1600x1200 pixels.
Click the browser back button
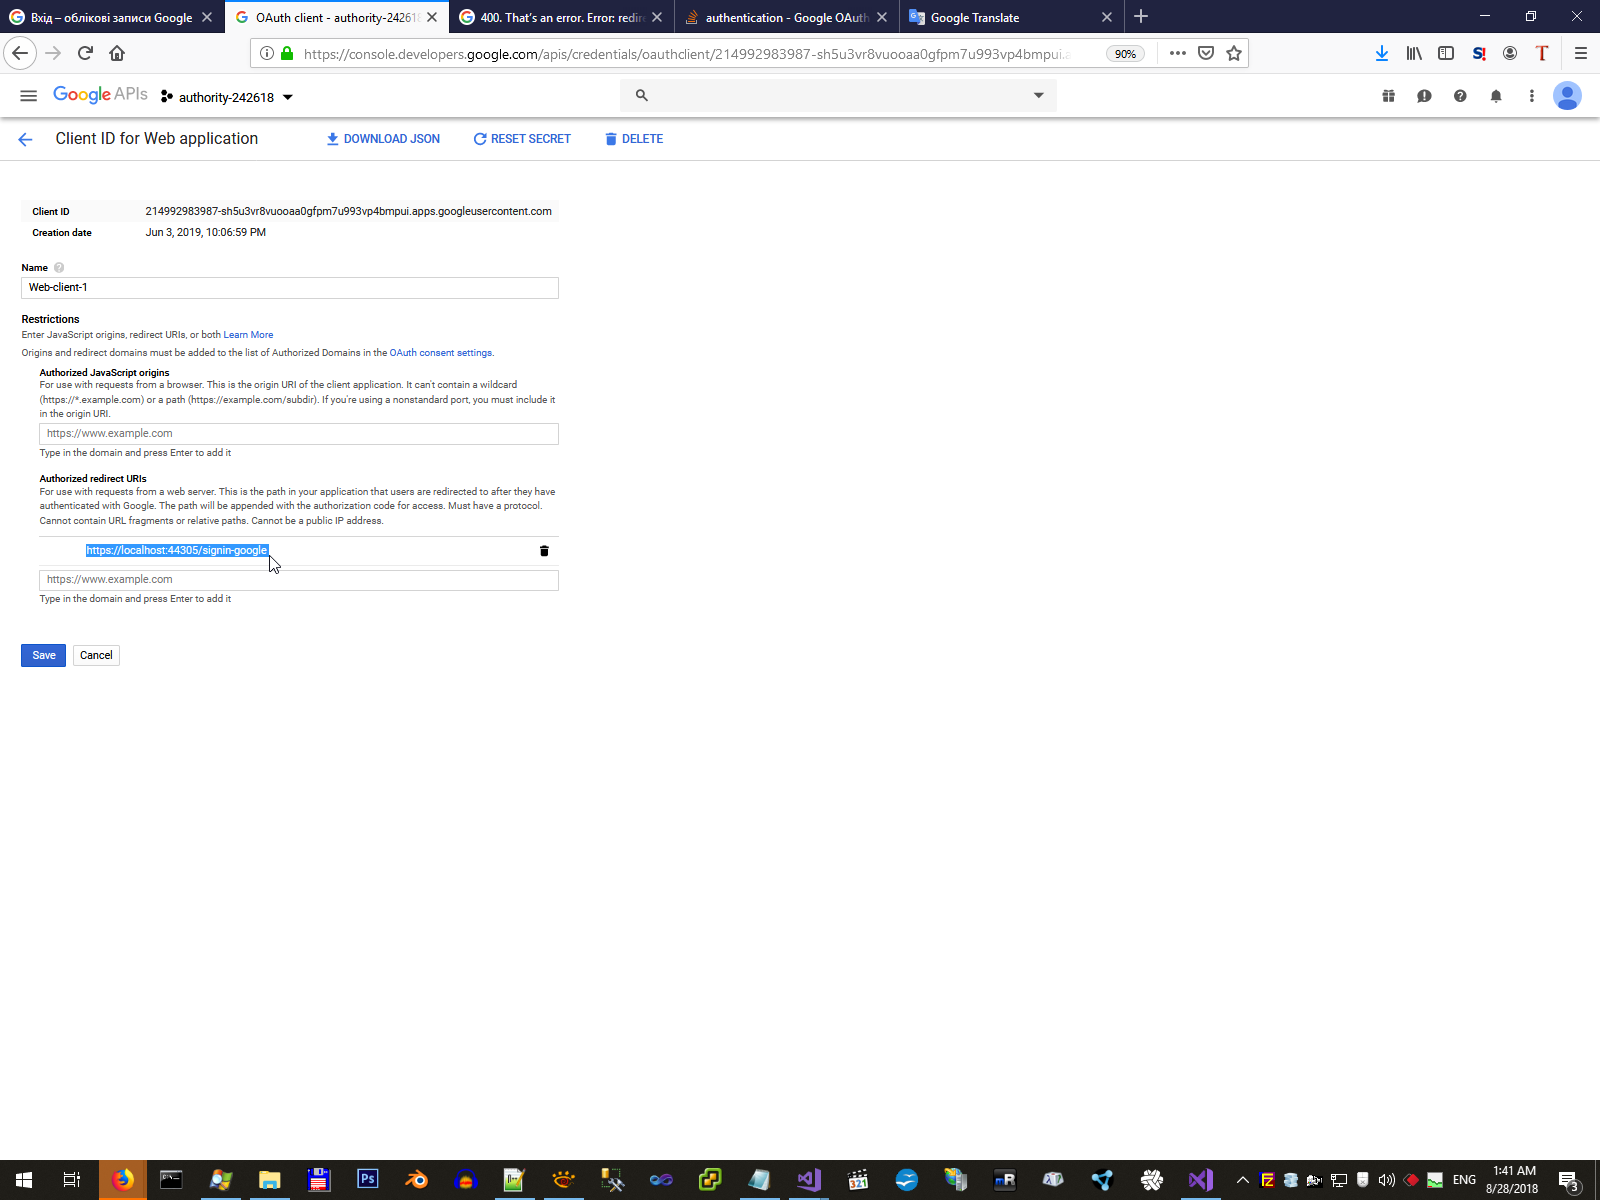pyautogui.click(x=20, y=53)
